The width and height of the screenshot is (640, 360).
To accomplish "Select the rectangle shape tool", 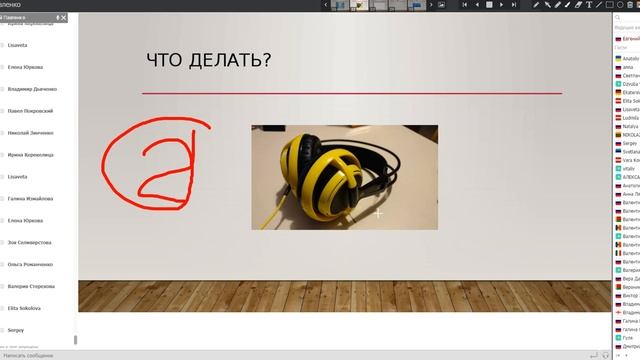I will [x=609, y=5].
